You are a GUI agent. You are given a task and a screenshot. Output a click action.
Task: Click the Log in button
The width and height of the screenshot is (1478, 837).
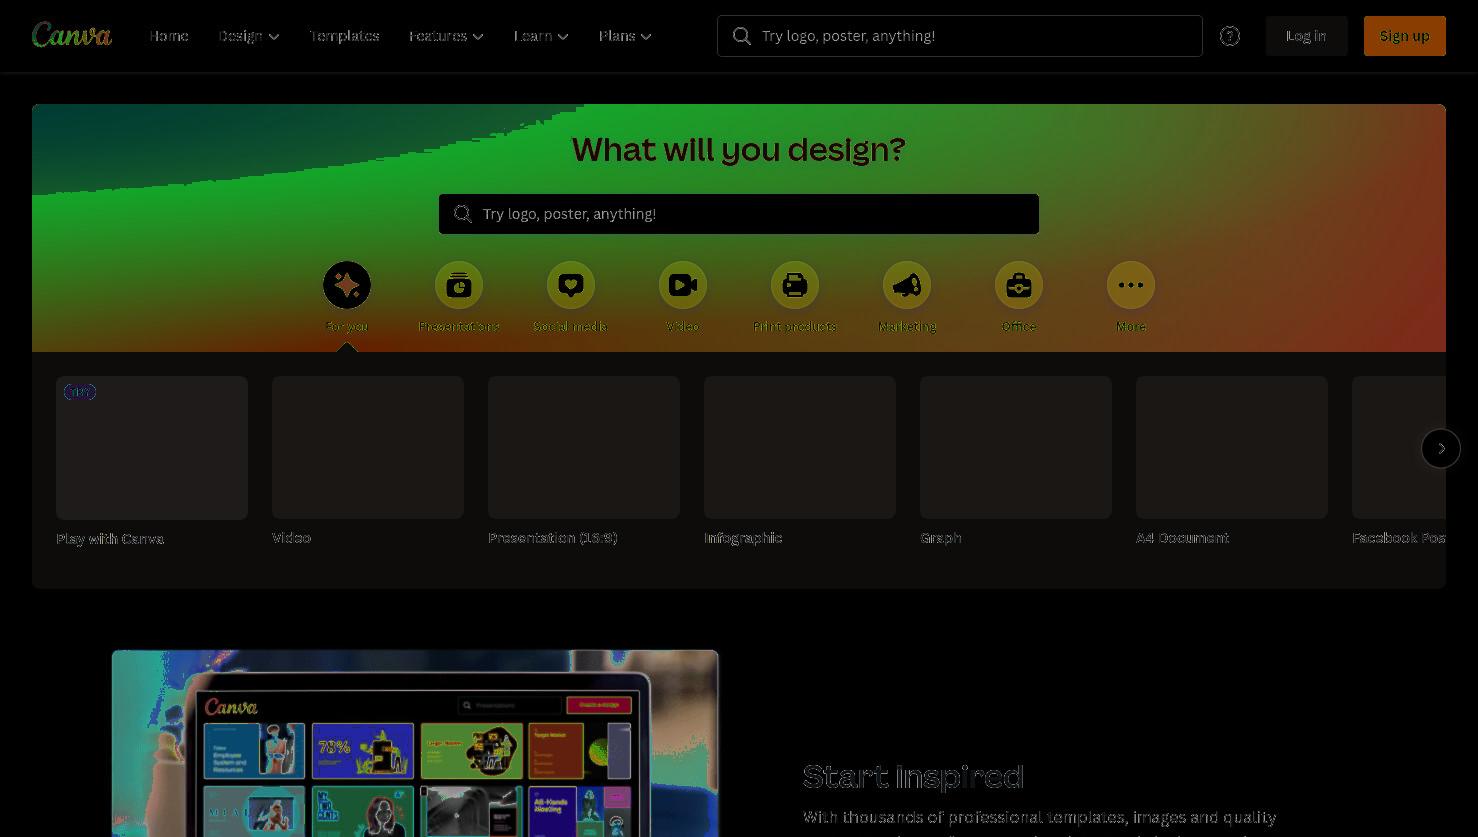(x=1306, y=36)
